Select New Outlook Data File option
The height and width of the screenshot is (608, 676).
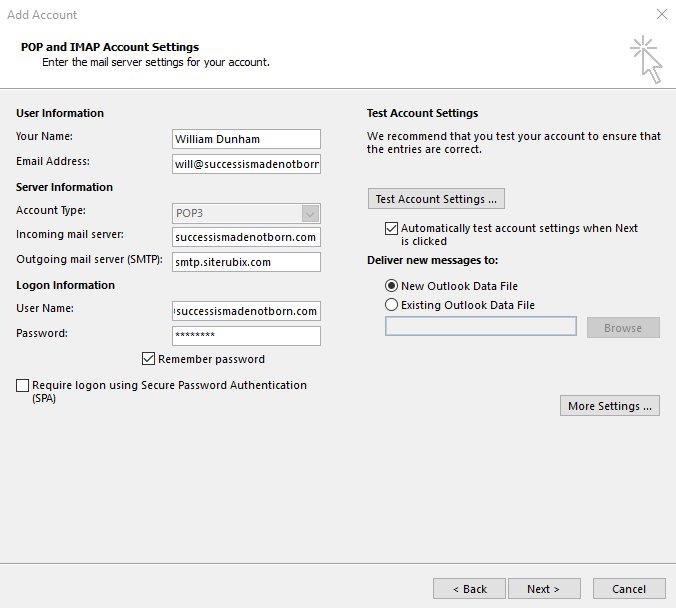coord(391,286)
